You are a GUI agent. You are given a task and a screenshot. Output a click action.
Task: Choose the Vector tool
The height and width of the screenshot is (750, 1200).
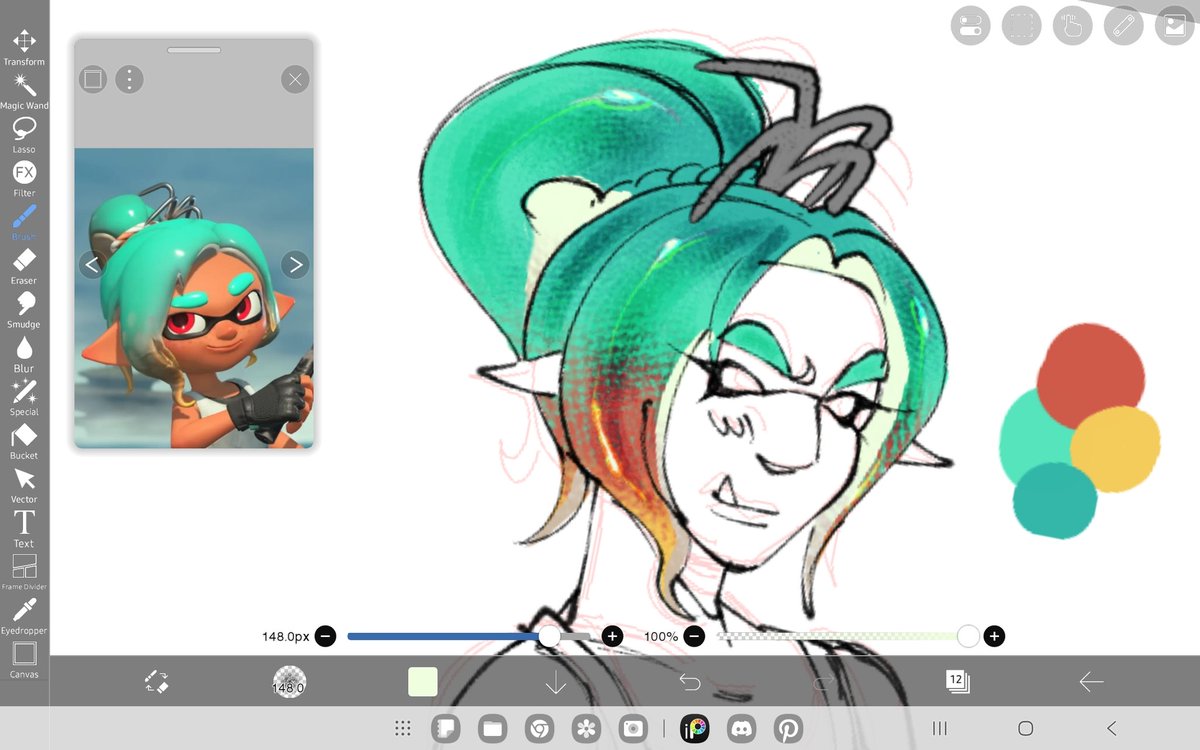click(x=24, y=486)
